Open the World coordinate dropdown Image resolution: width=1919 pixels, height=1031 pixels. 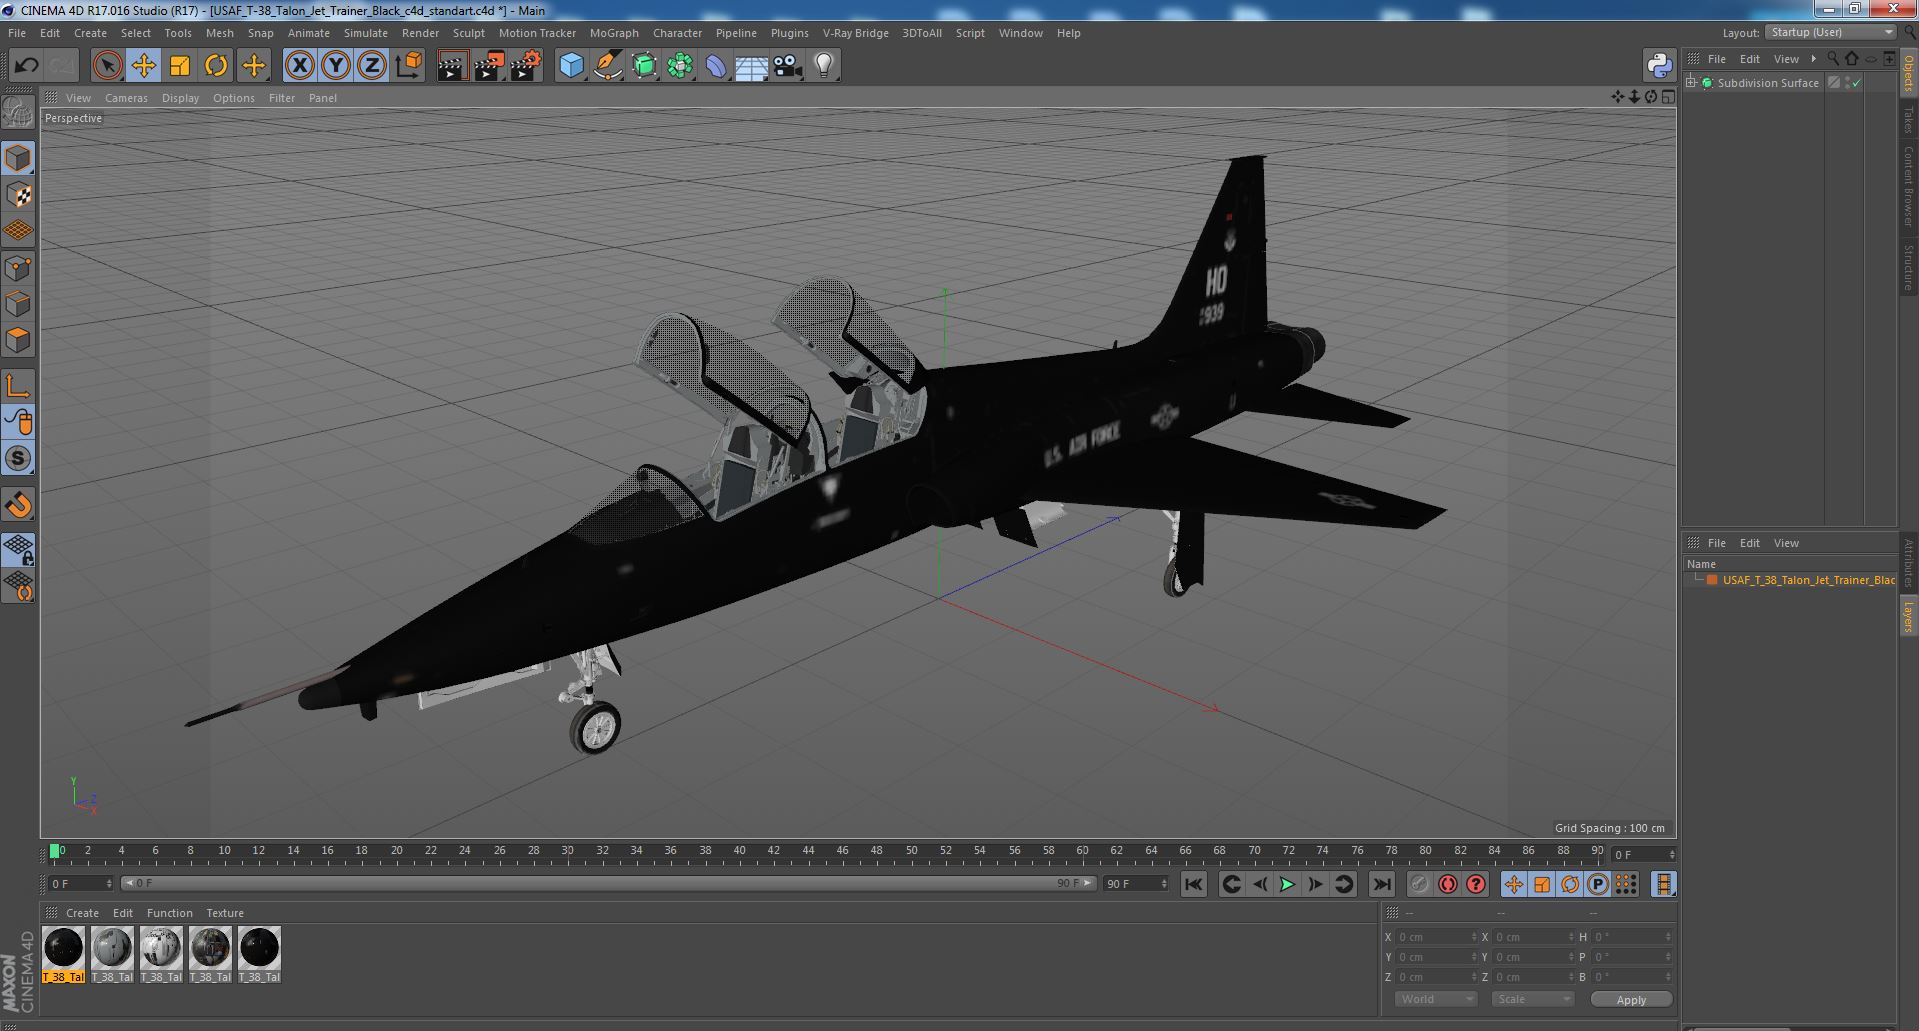click(x=1436, y=999)
